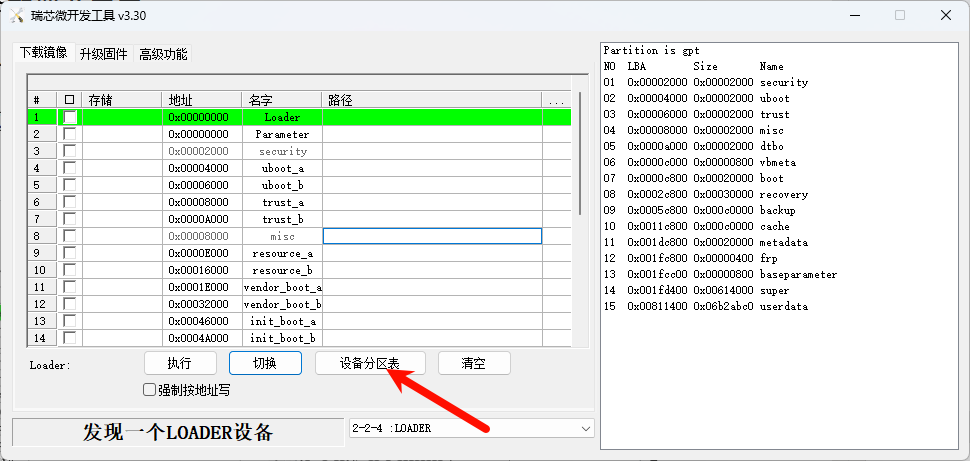Click the 设备分区表 button

point(370,363)
